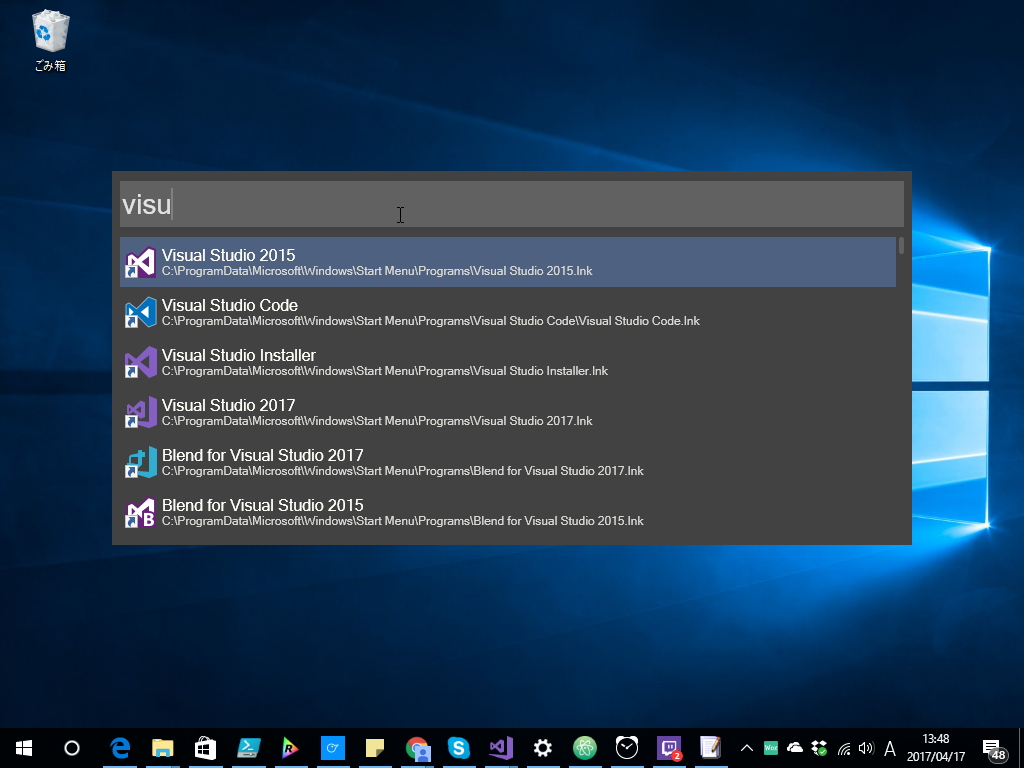Open Microsoft Edge from the taskbar
Viewport: 1024px width, 768px height.
point(122,747)
